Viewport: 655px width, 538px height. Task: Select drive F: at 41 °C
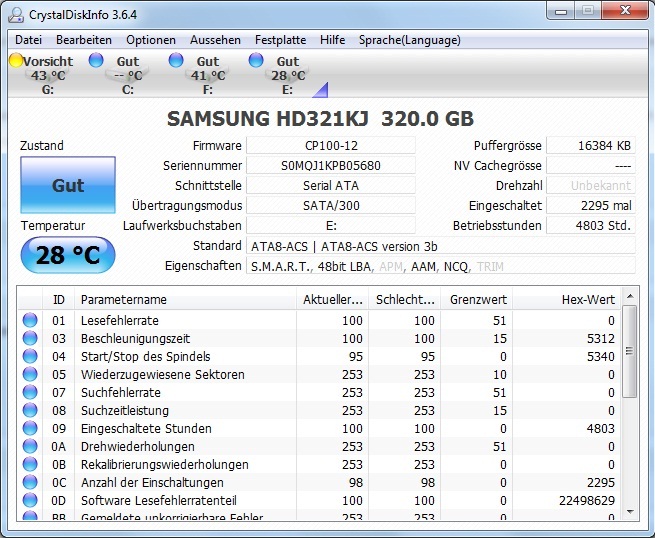201,74
